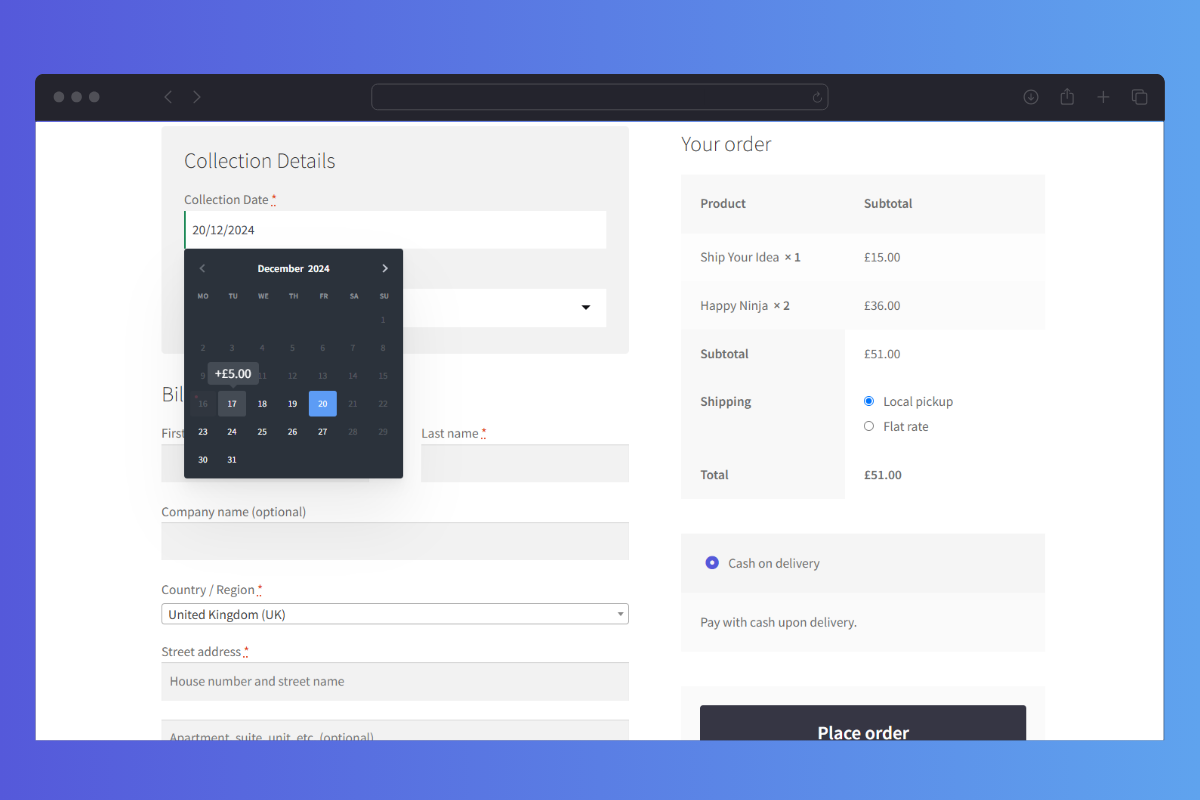Screen dimensions: 1200x800
Task: Click the tab overview icon
Action: pyautogui.click(x=1139, y=96)
